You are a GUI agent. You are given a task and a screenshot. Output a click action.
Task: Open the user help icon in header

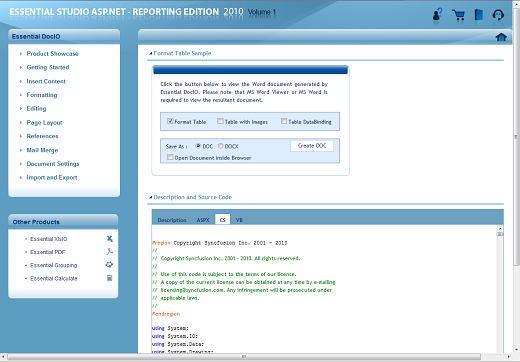[x=437, y=14]
